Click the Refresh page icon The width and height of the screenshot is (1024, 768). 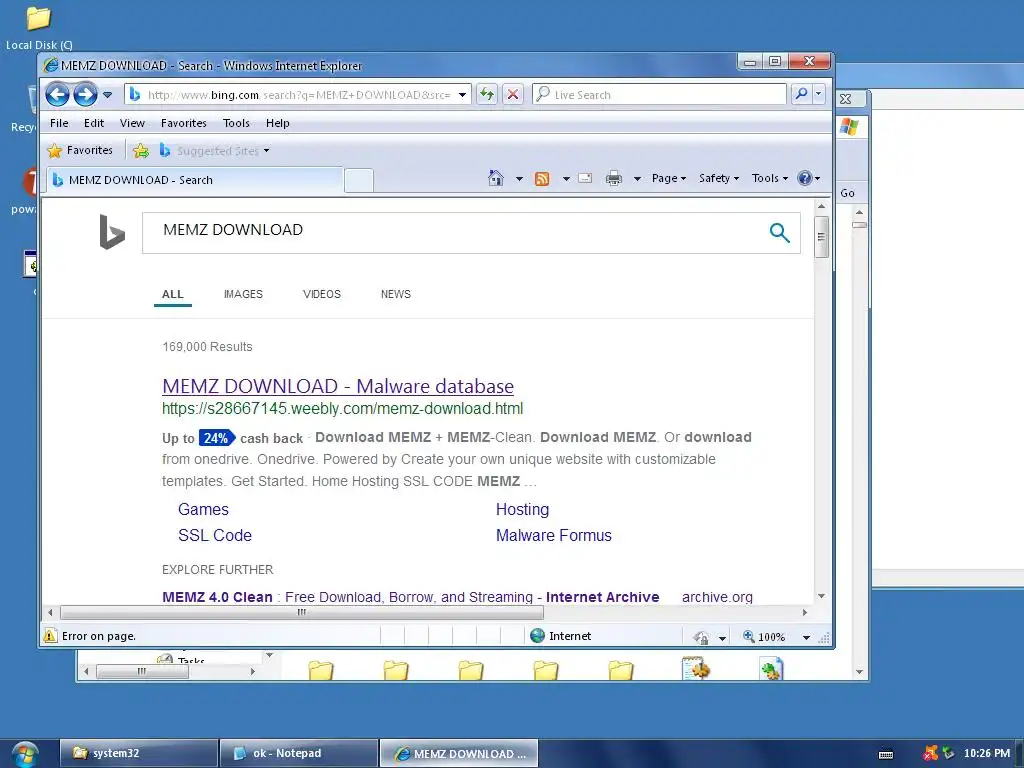pos(487,95)
